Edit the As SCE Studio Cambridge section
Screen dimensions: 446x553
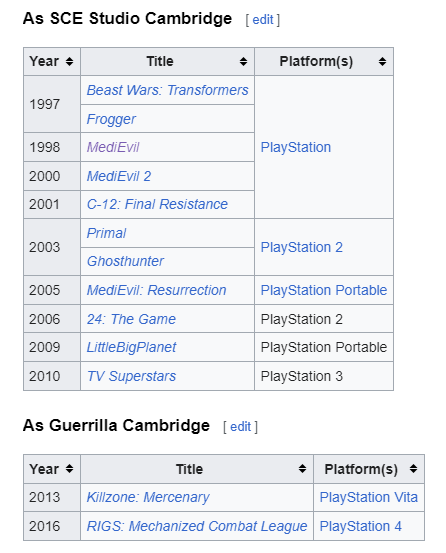[x=263, y=20]
